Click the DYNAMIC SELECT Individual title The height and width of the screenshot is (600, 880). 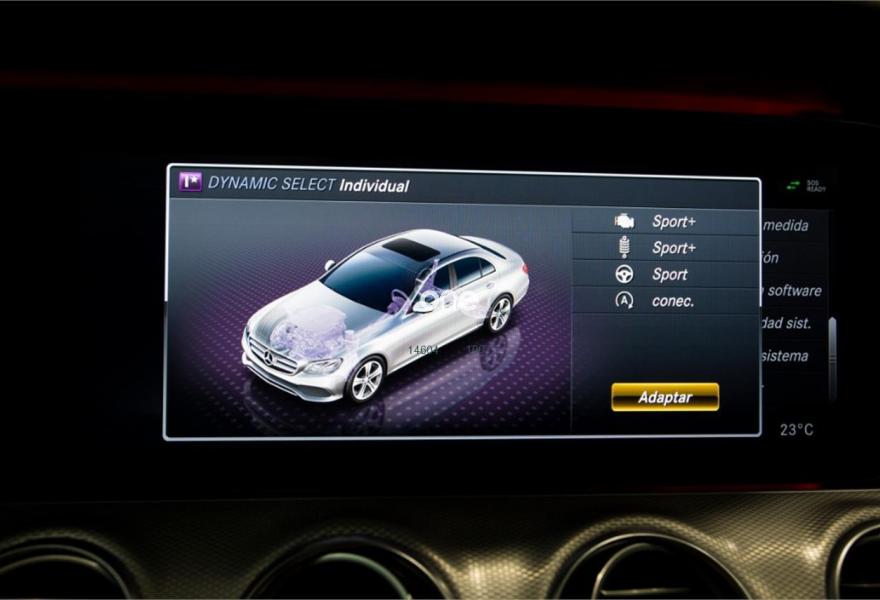click(x=308, y=185)
